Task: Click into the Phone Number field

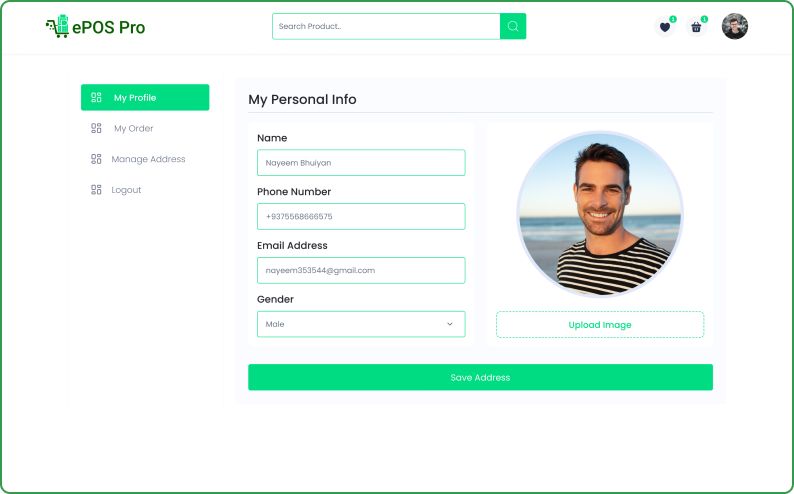Action: [361, 216]
